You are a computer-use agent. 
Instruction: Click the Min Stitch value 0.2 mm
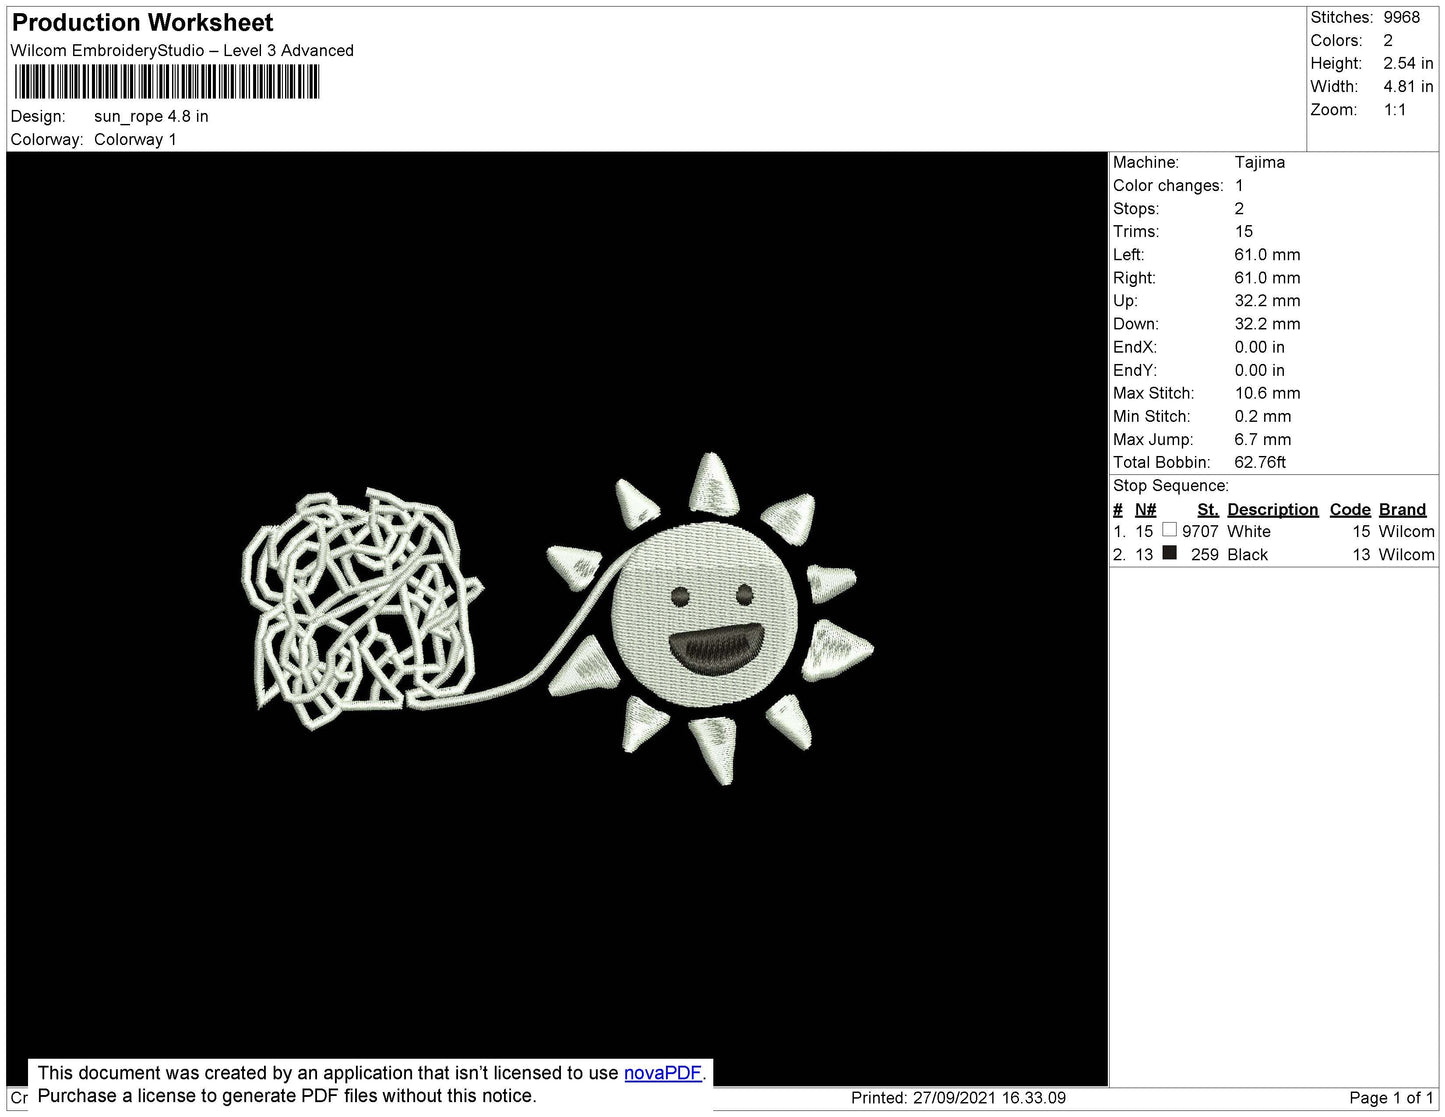click(x=1262, y=416)
